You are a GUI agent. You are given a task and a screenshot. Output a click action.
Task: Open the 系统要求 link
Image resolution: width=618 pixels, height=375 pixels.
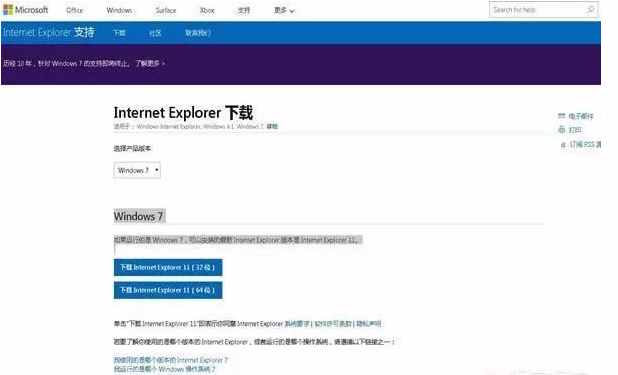pos(297,324)
